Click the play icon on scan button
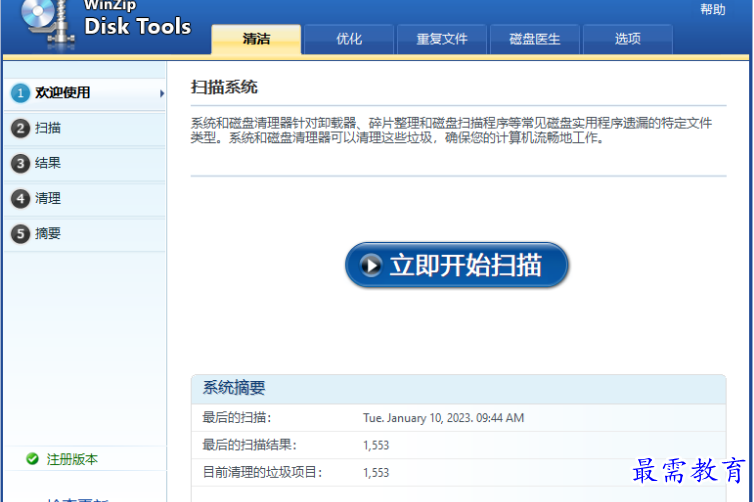 coord(371,265)
